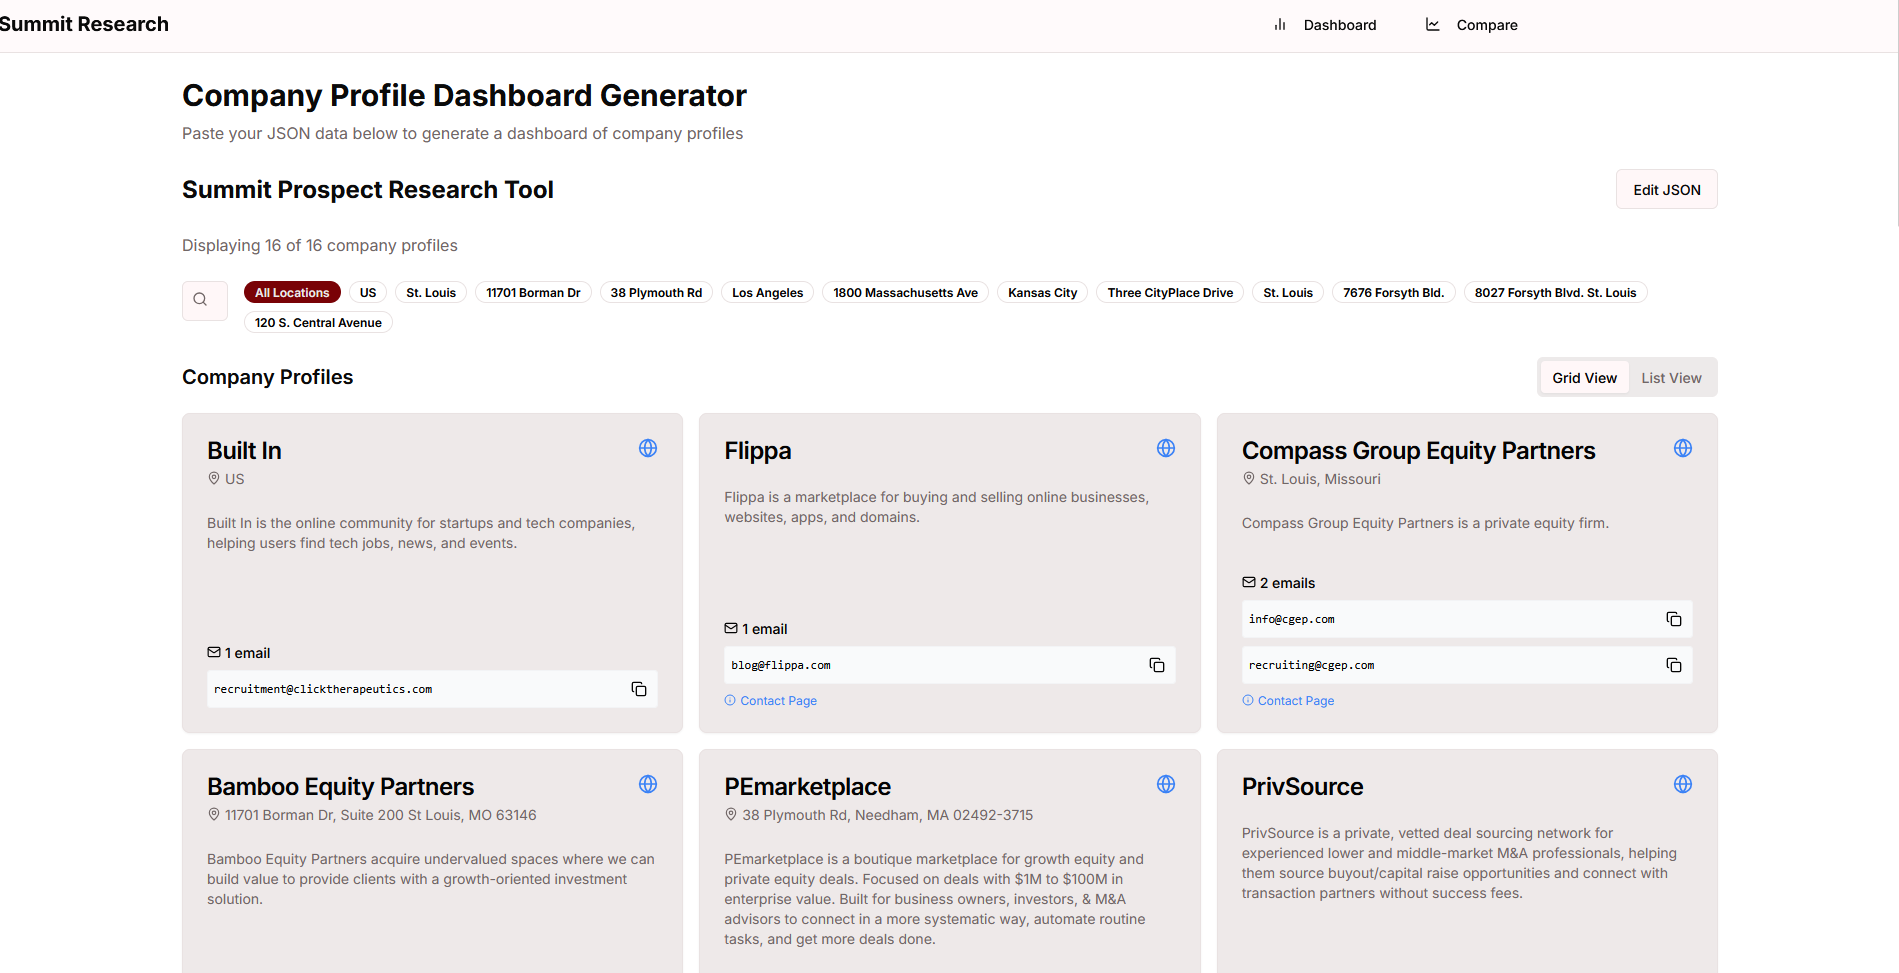Switch to List View

coord(1670,378)
